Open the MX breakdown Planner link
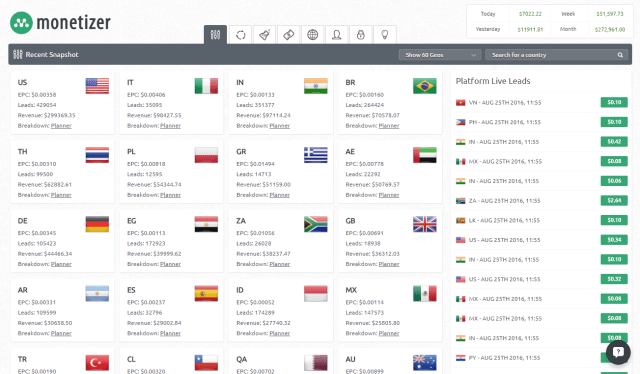640x374 pixels. point(389,334)
